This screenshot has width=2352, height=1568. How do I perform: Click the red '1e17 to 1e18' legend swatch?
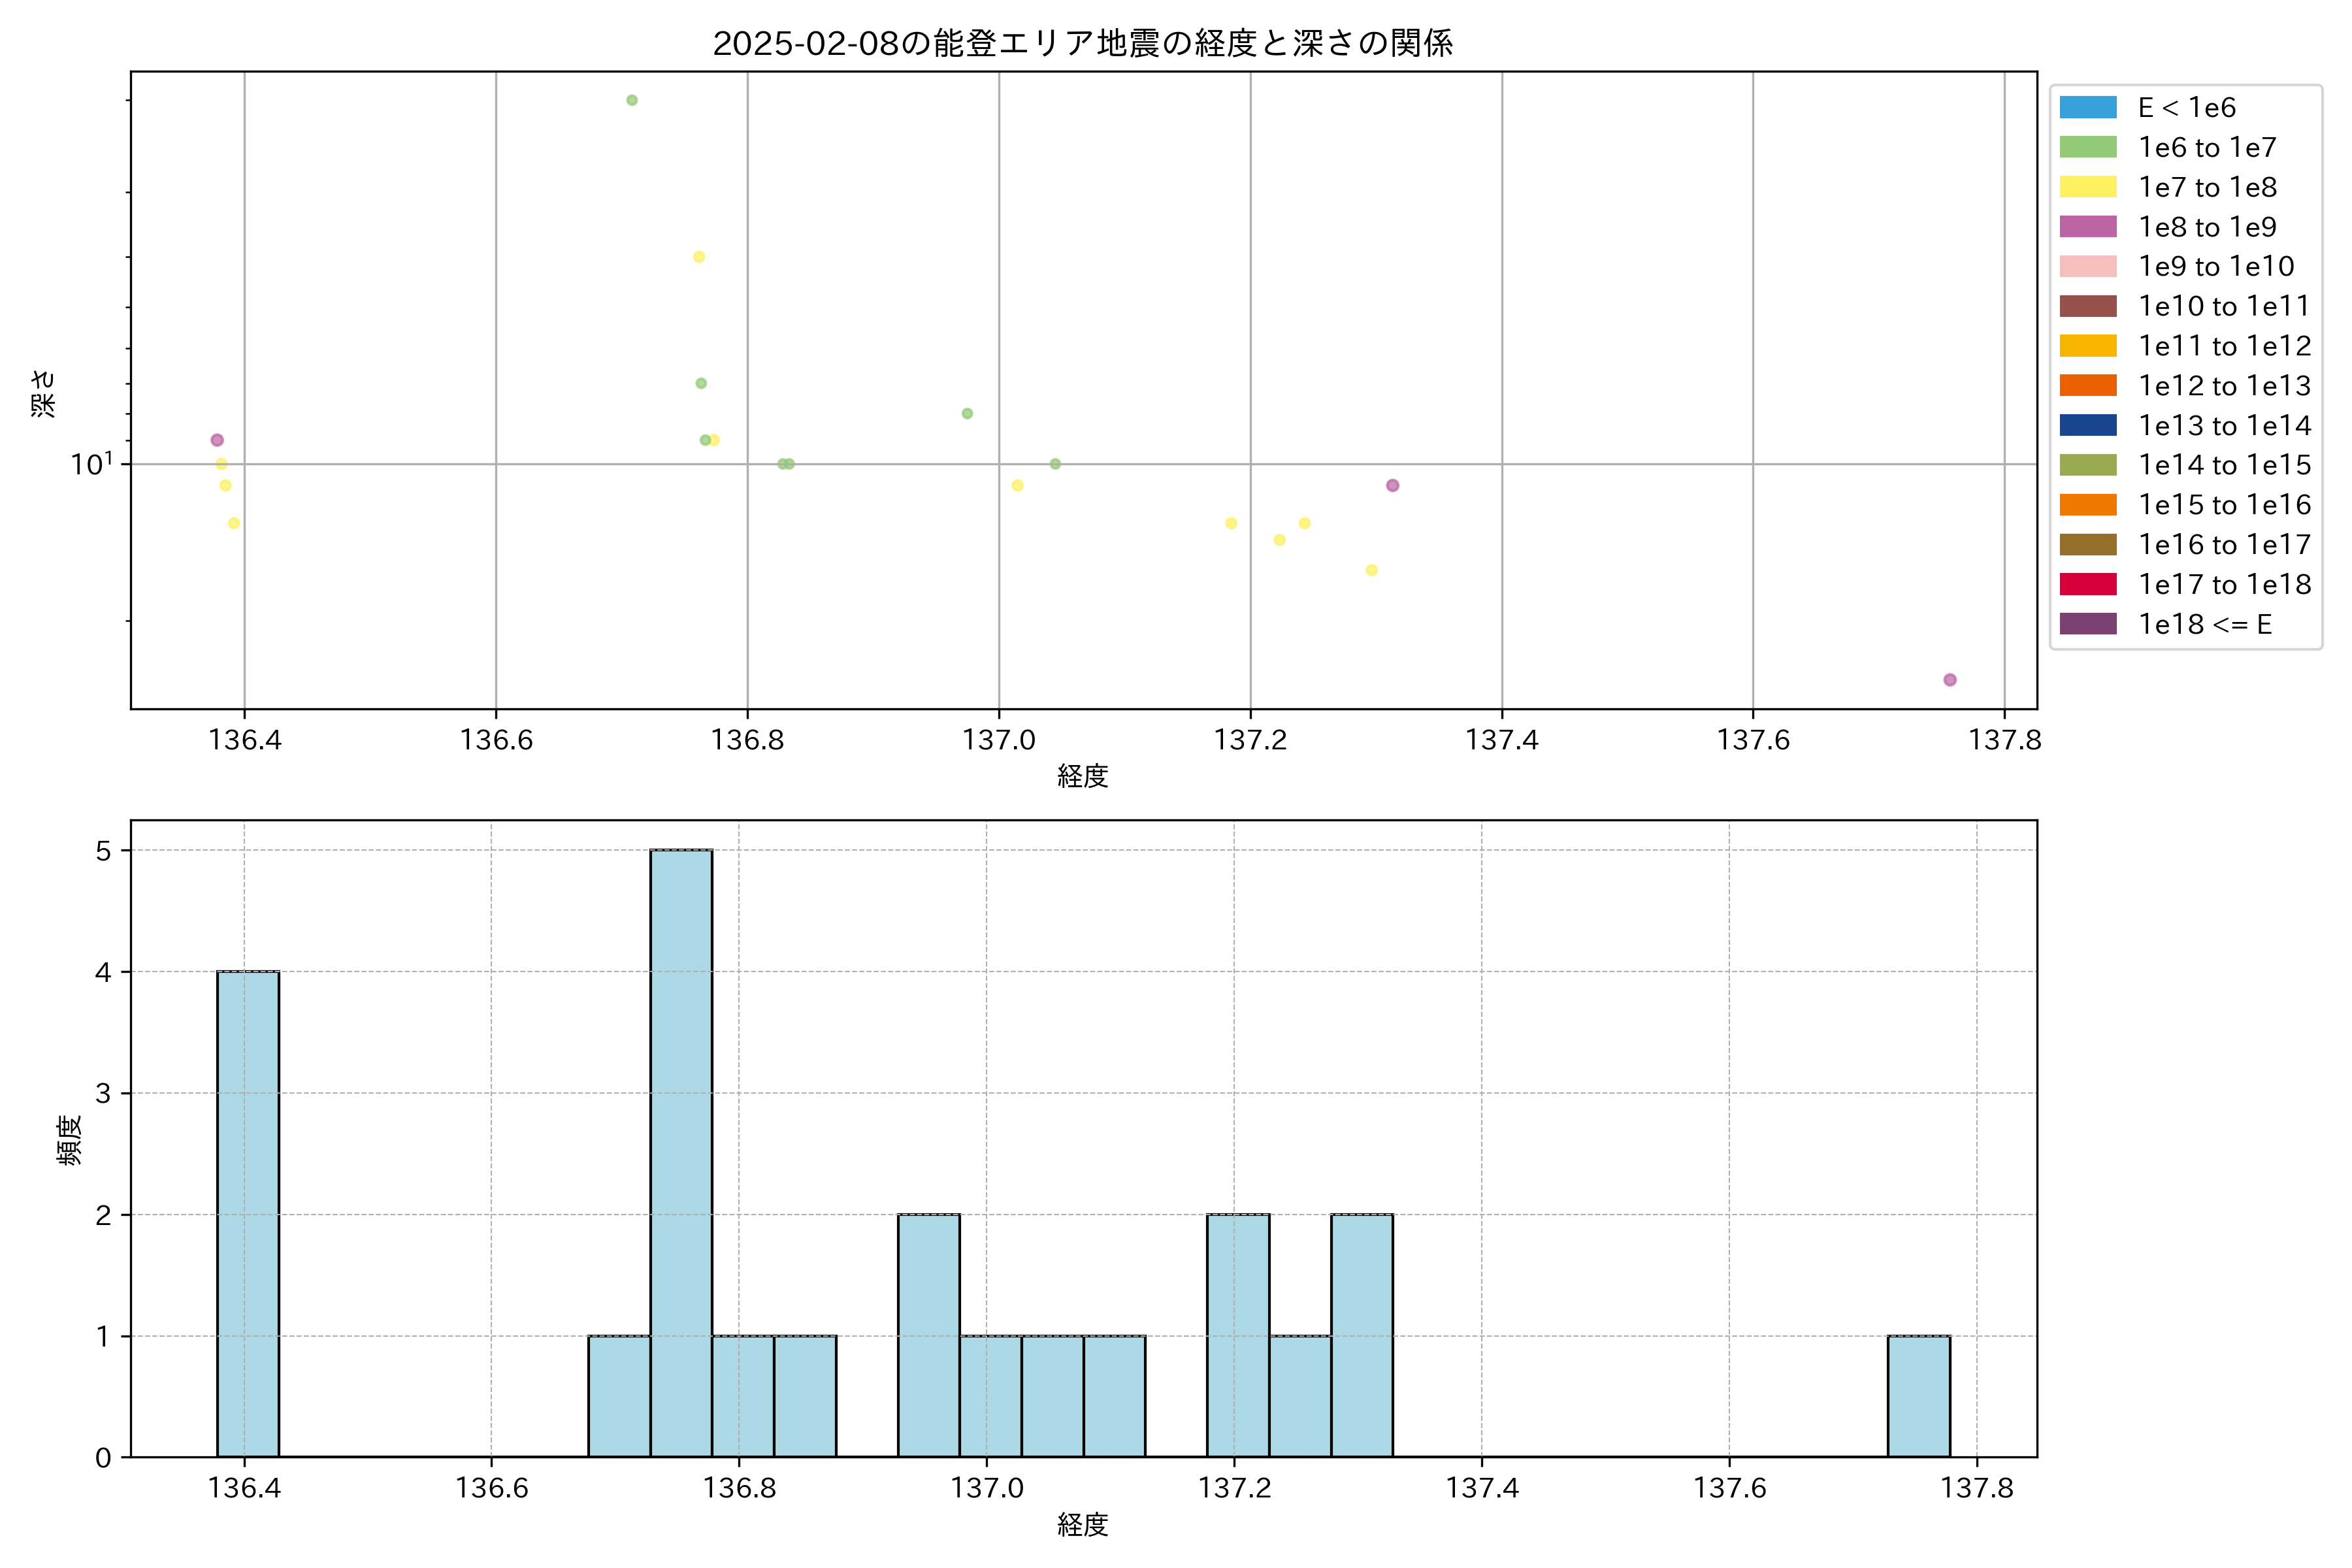(2088, 584)
